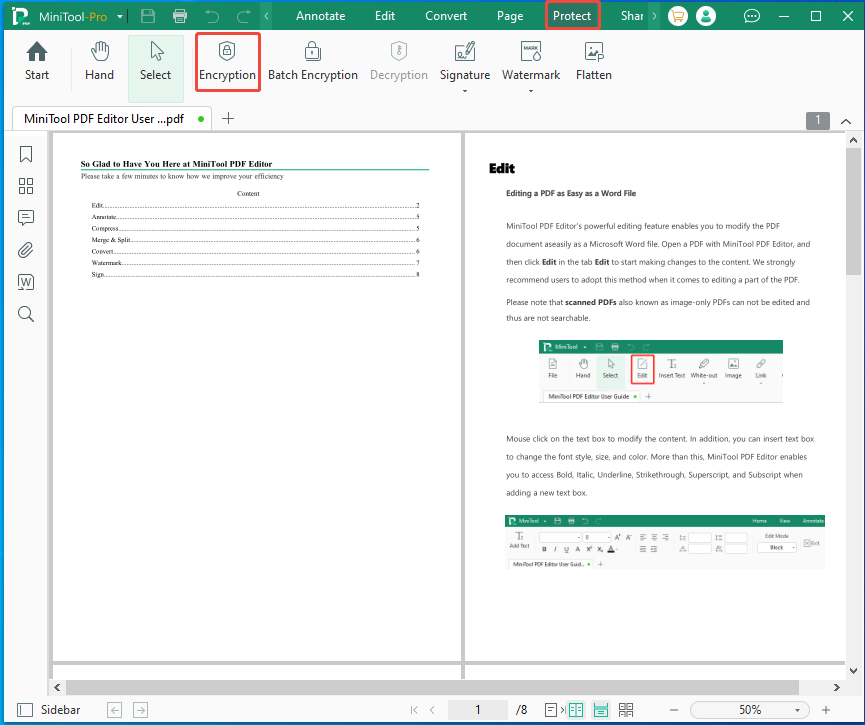
Task: Switch to single page view
Action: 551,710
